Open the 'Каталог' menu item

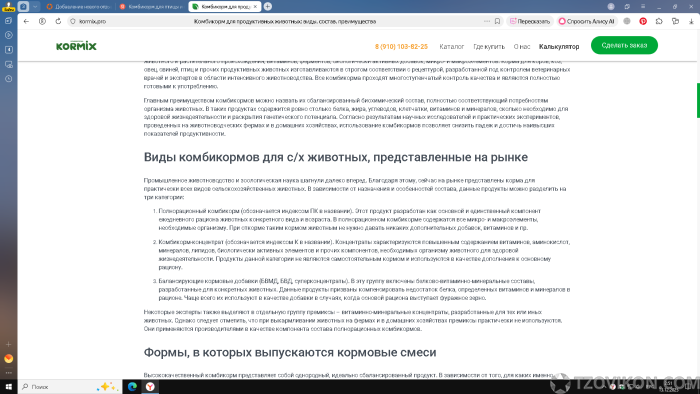452,46
